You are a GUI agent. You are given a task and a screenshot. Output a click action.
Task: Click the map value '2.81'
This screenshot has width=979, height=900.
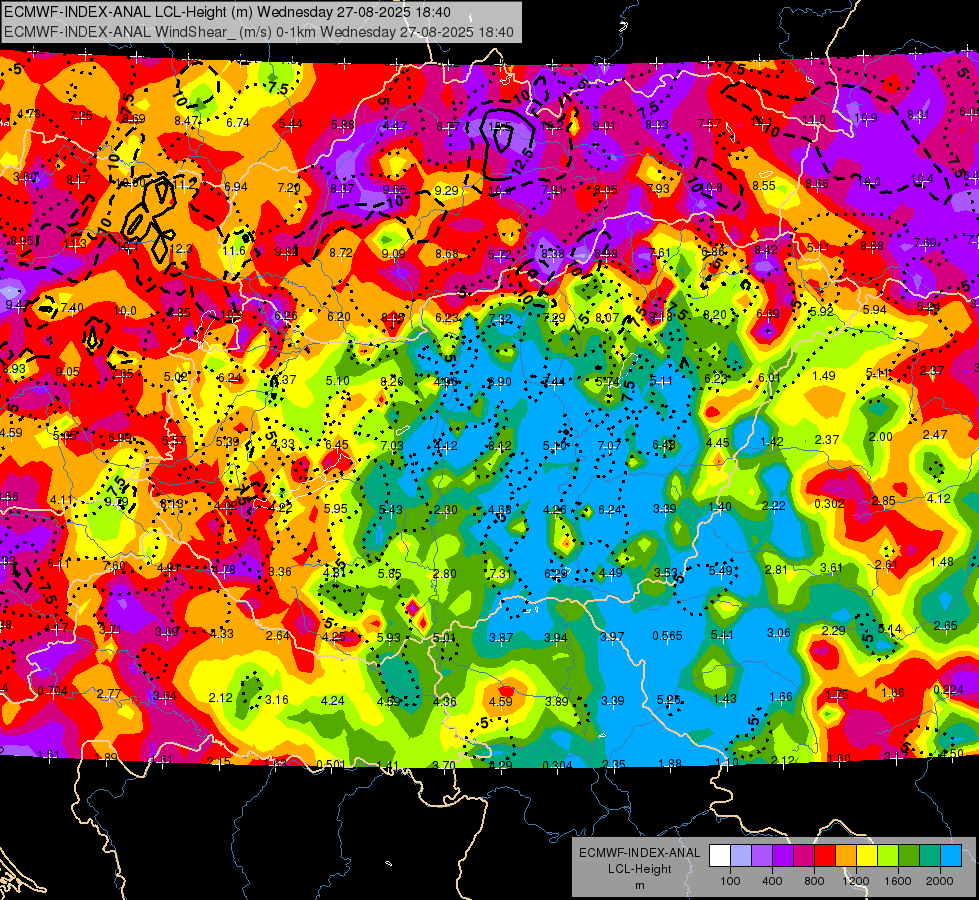point(776,570)
